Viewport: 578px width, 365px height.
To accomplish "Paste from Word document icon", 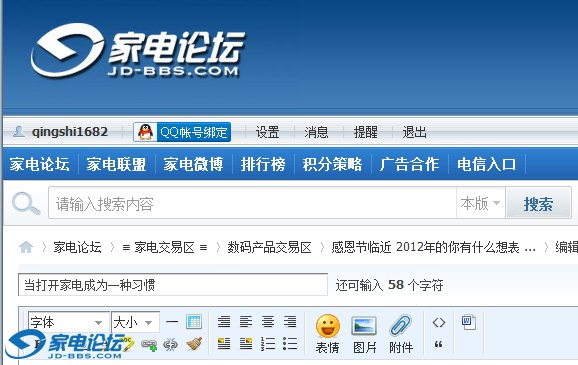I will coord(469,322).
